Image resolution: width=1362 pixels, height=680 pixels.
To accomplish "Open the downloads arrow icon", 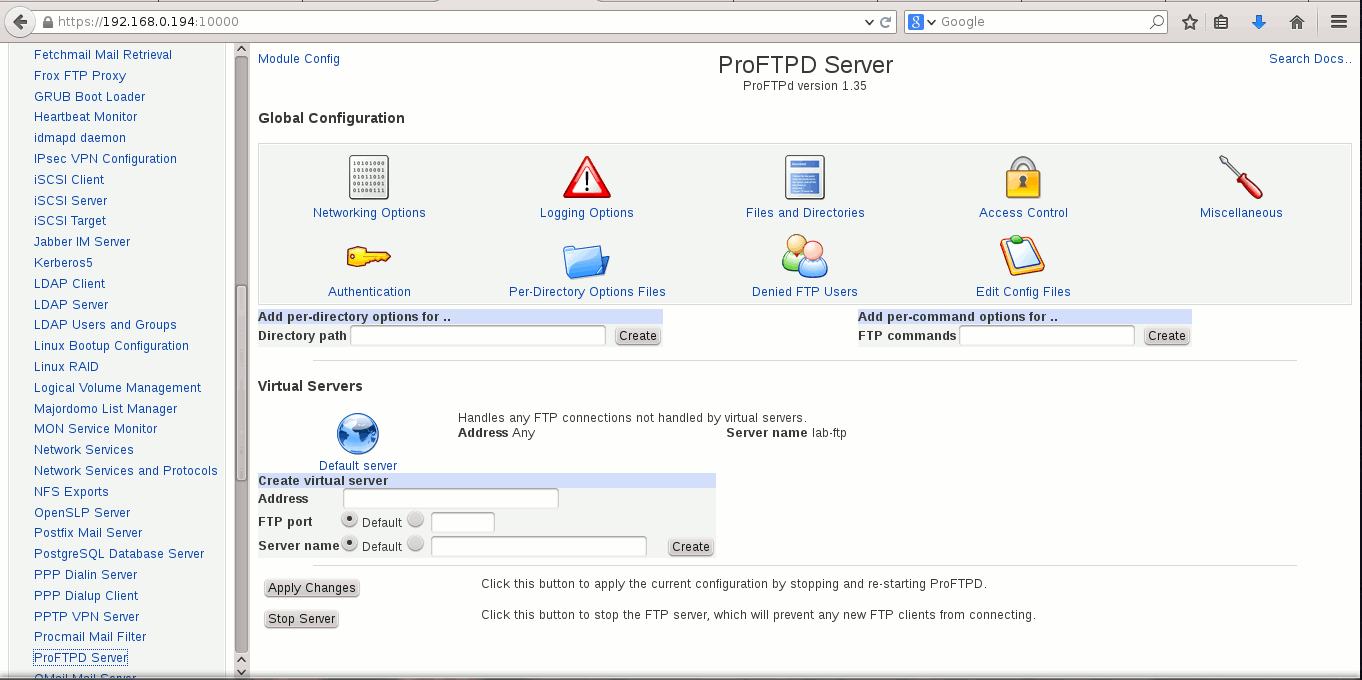I will [1259, 21].
